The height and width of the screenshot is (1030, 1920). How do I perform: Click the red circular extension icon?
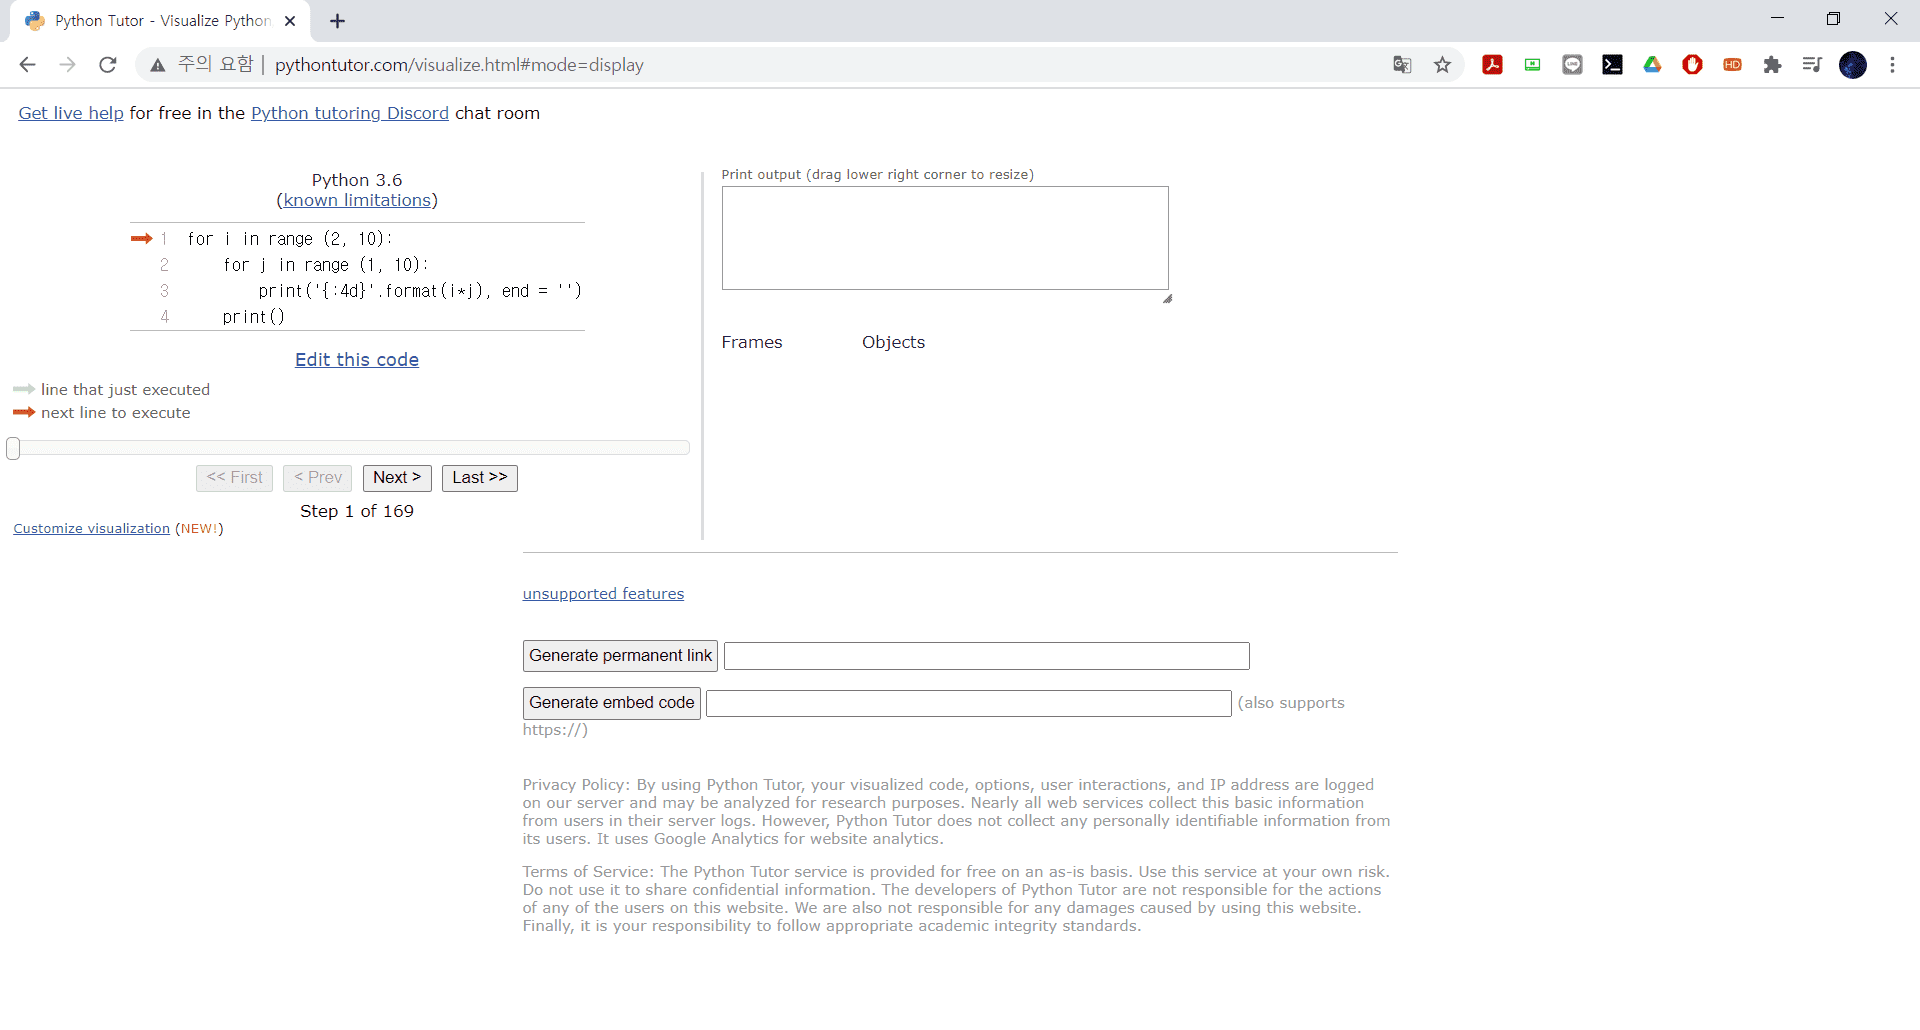[x=1692, y=65]
